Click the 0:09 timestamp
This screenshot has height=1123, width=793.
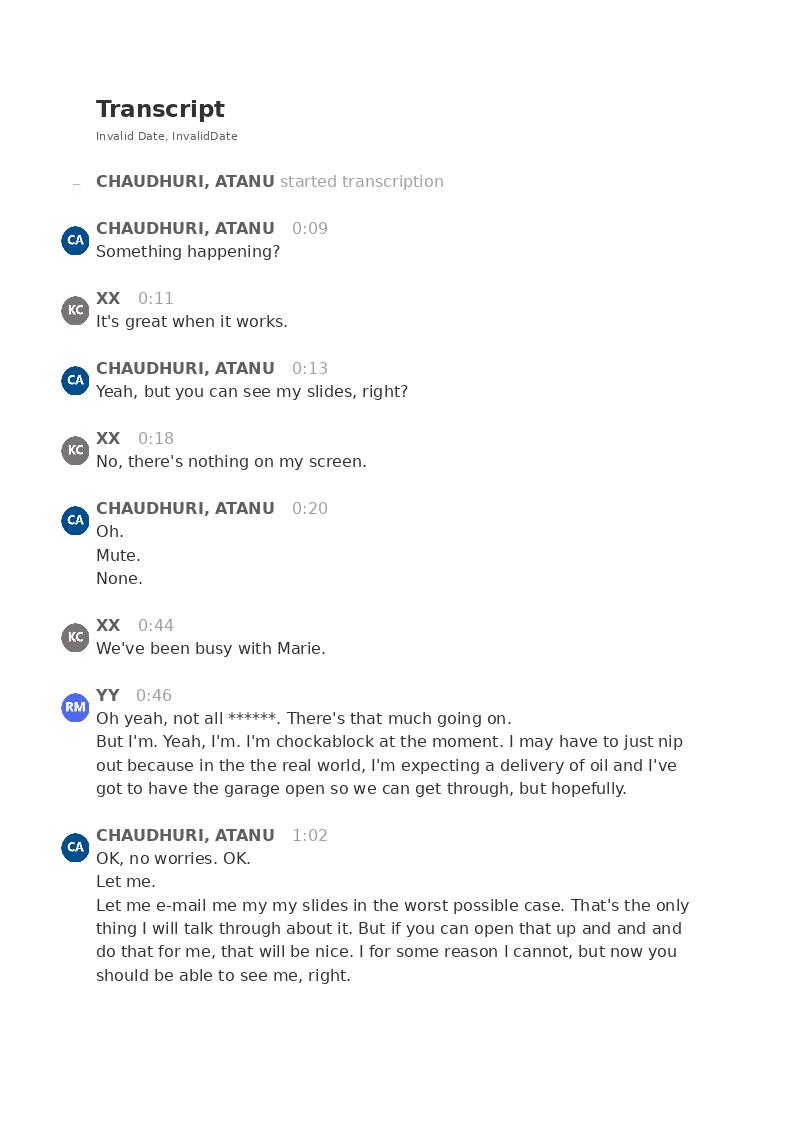tap(309, 228)
